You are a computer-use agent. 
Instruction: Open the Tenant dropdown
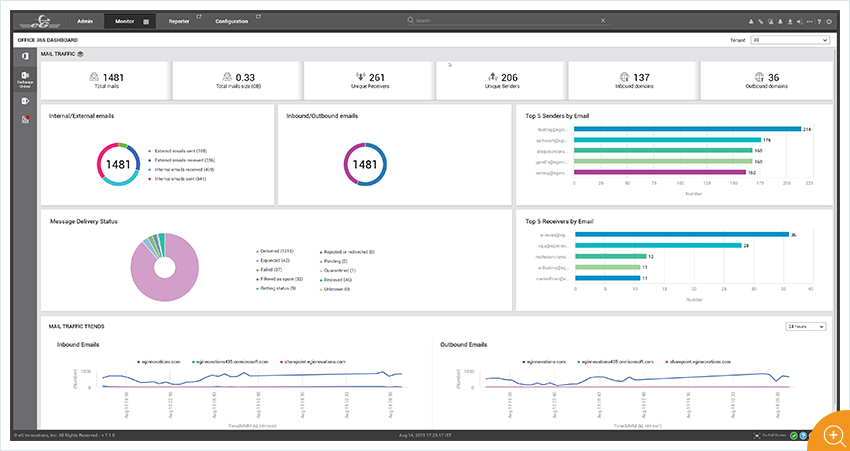(790, 40)
